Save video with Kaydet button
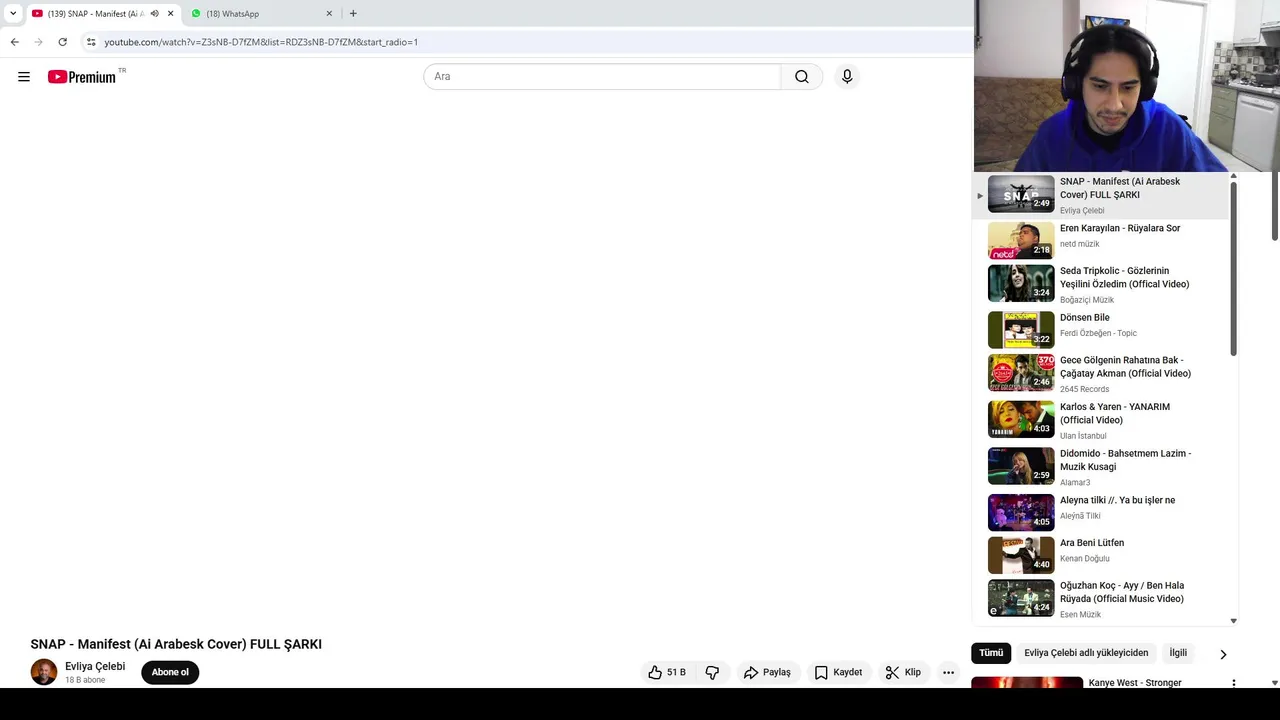The height and width of the screenshot is (720, 1280). pyautogui.click(x=838, y=672)
